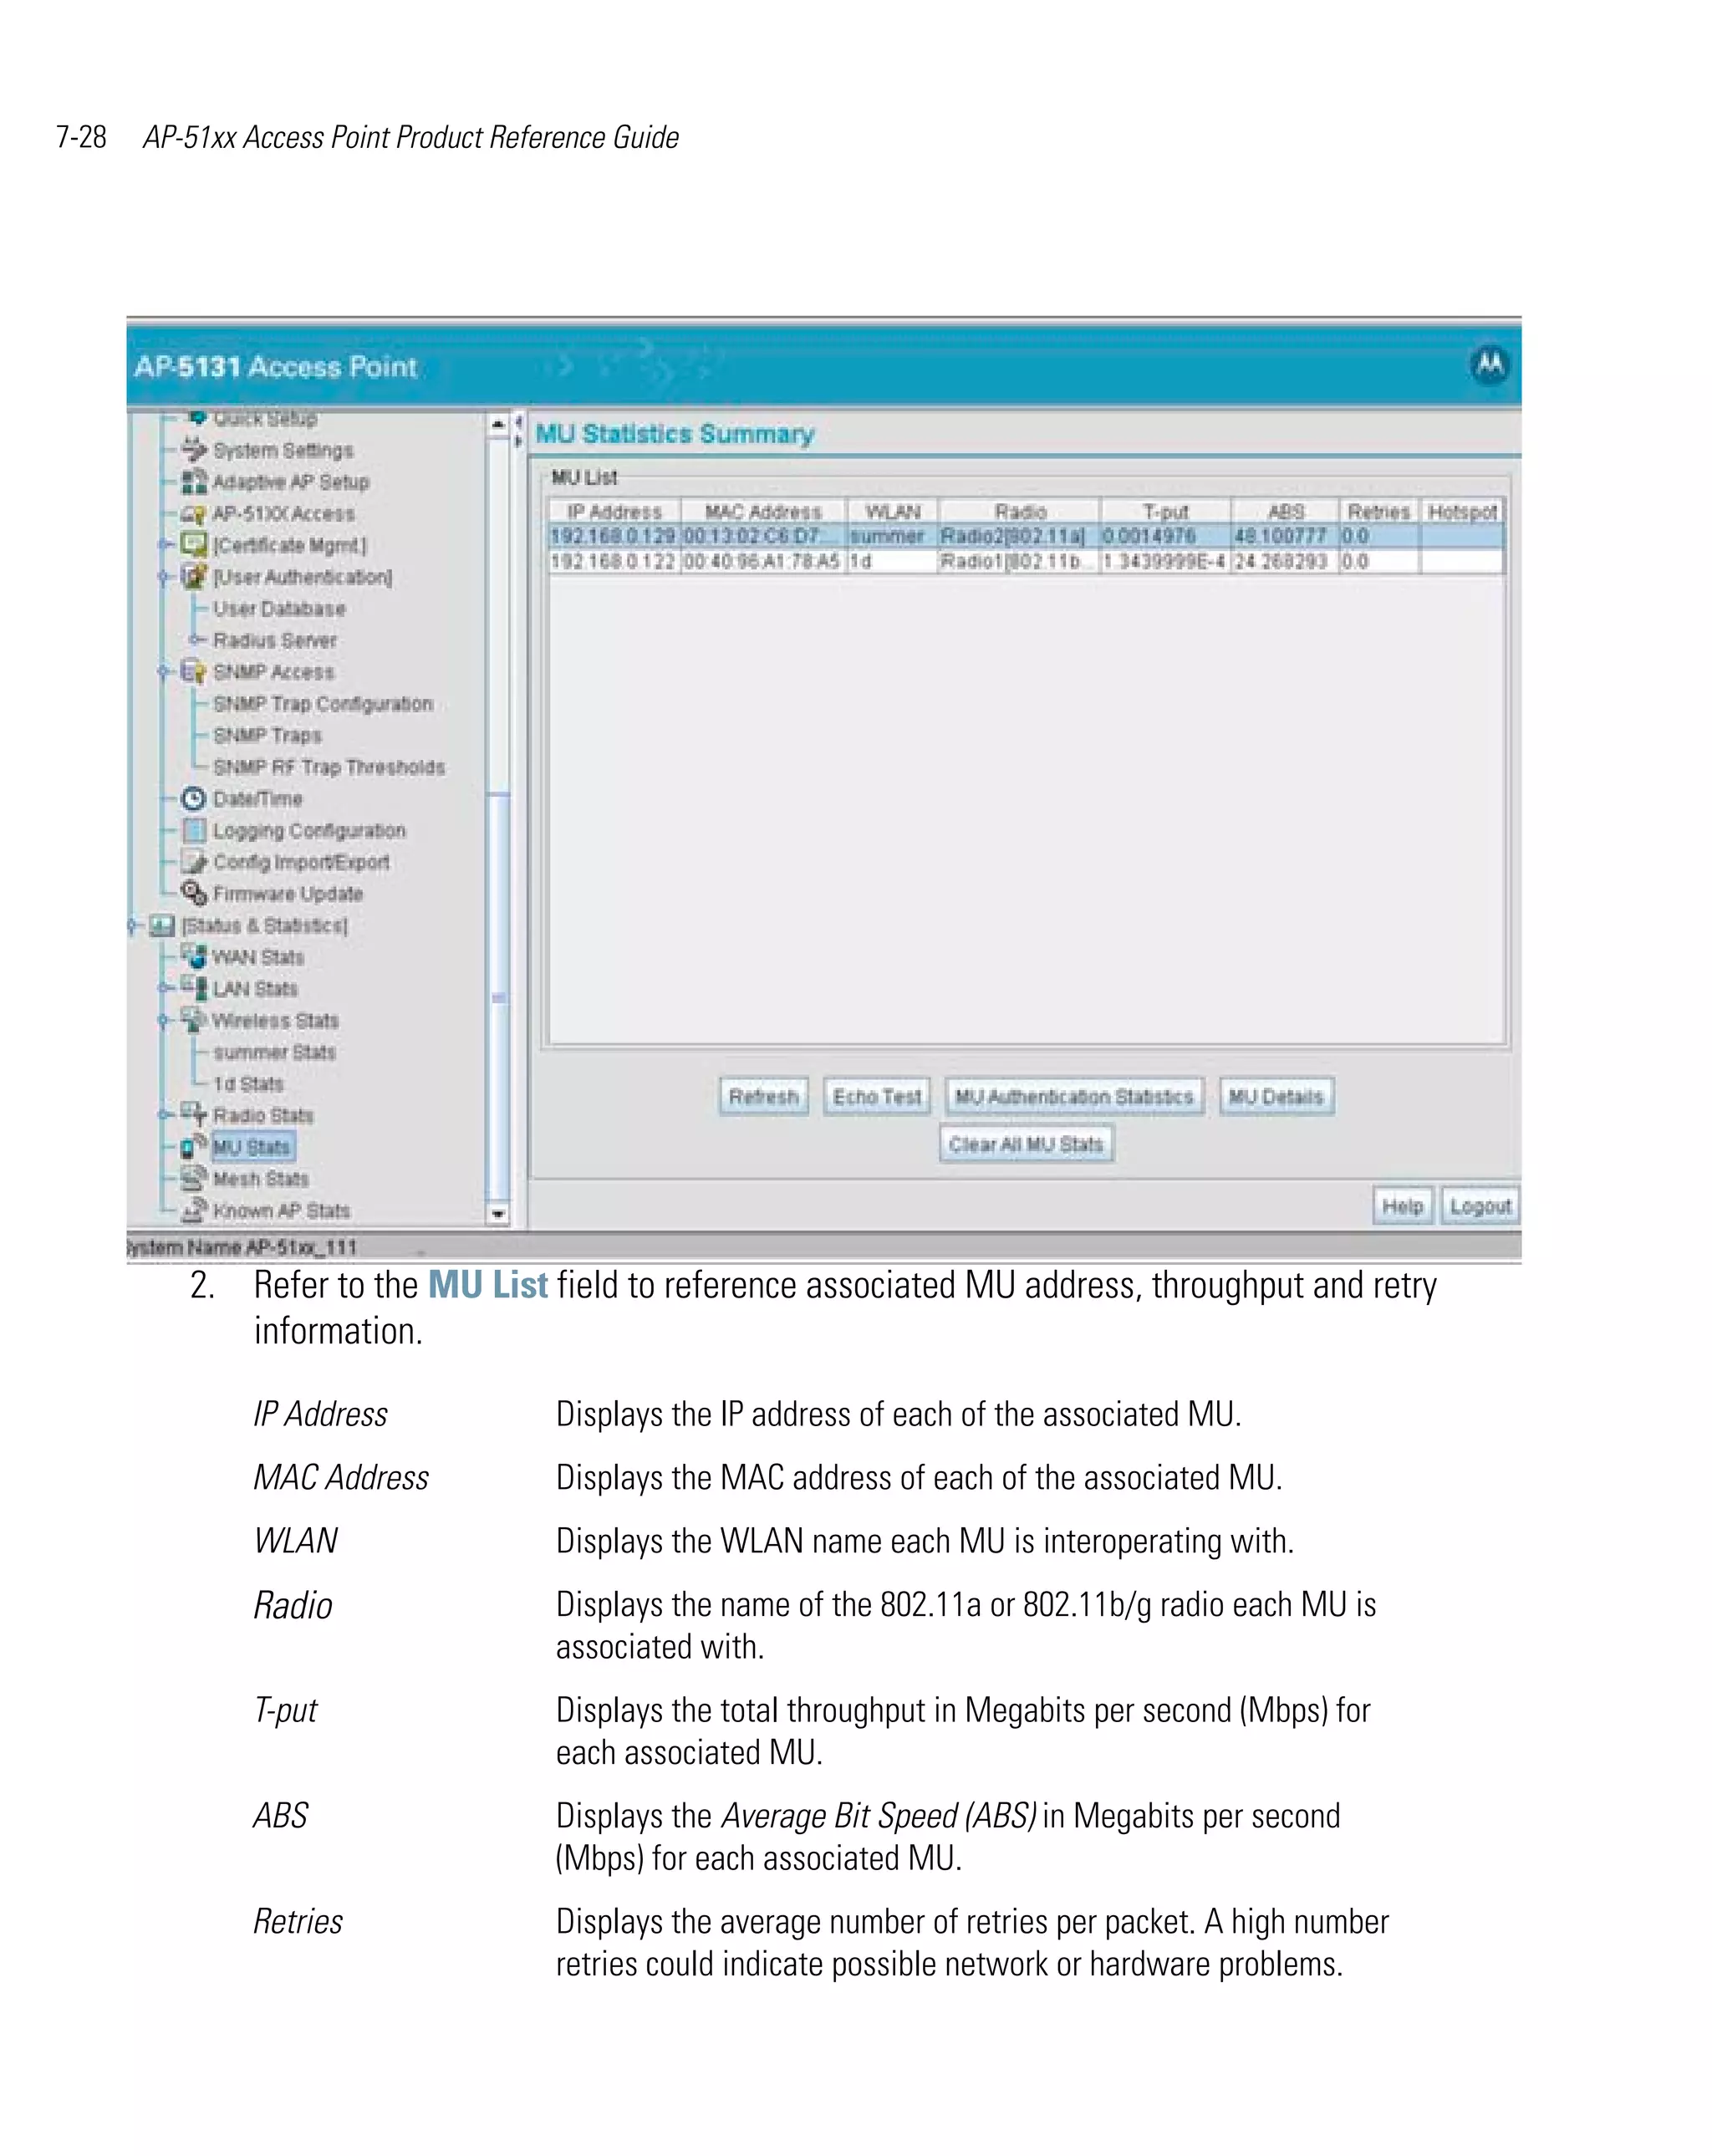
Task: Select the row with IP 192.168.0.129
Action: [1026, 536]
